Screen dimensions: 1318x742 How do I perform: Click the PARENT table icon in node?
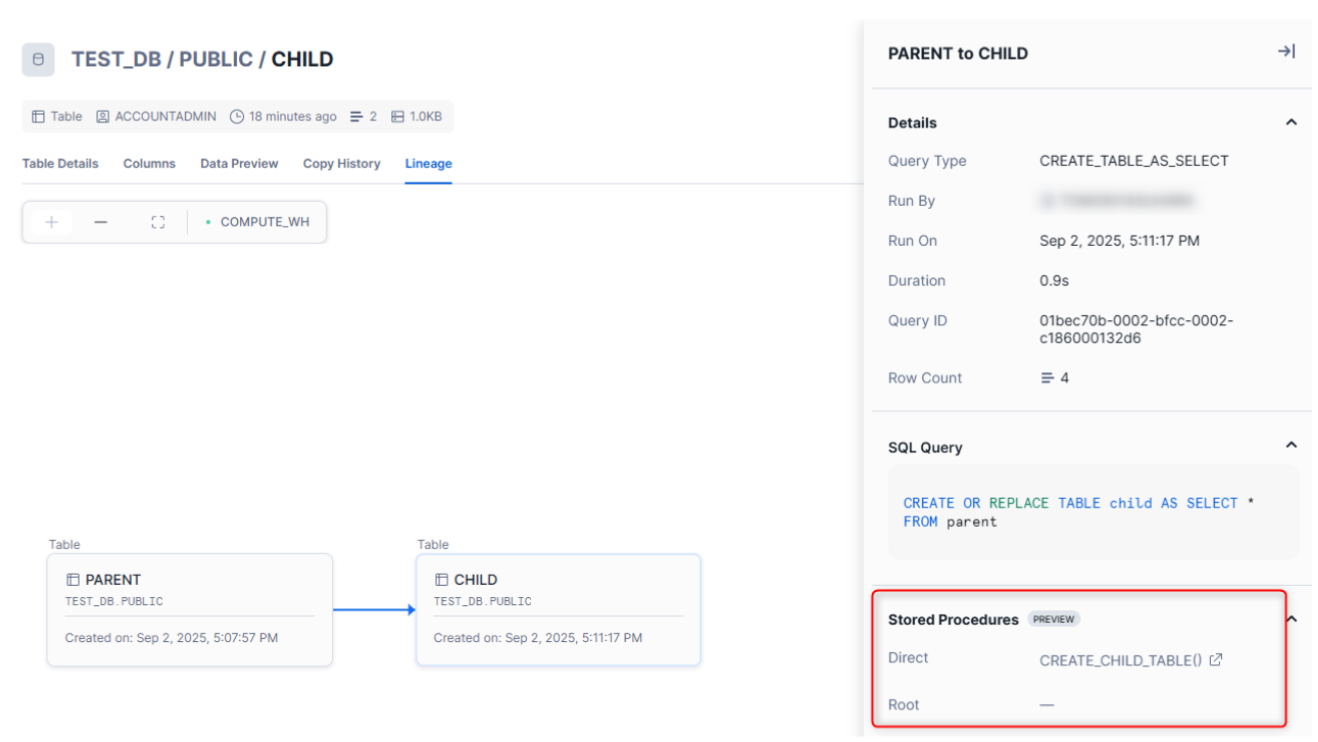point(72,580)
